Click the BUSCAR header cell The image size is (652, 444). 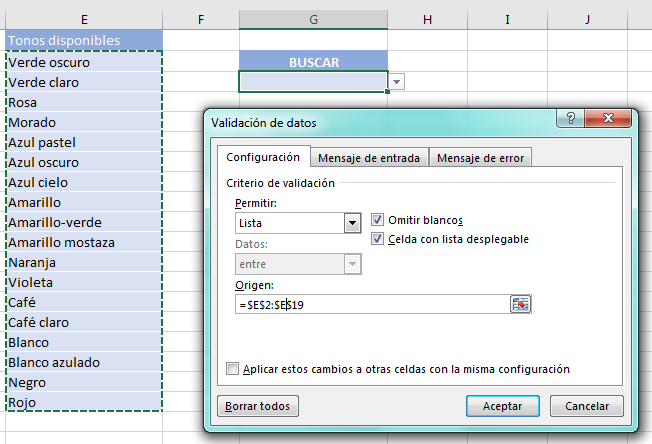coord(314,62)
